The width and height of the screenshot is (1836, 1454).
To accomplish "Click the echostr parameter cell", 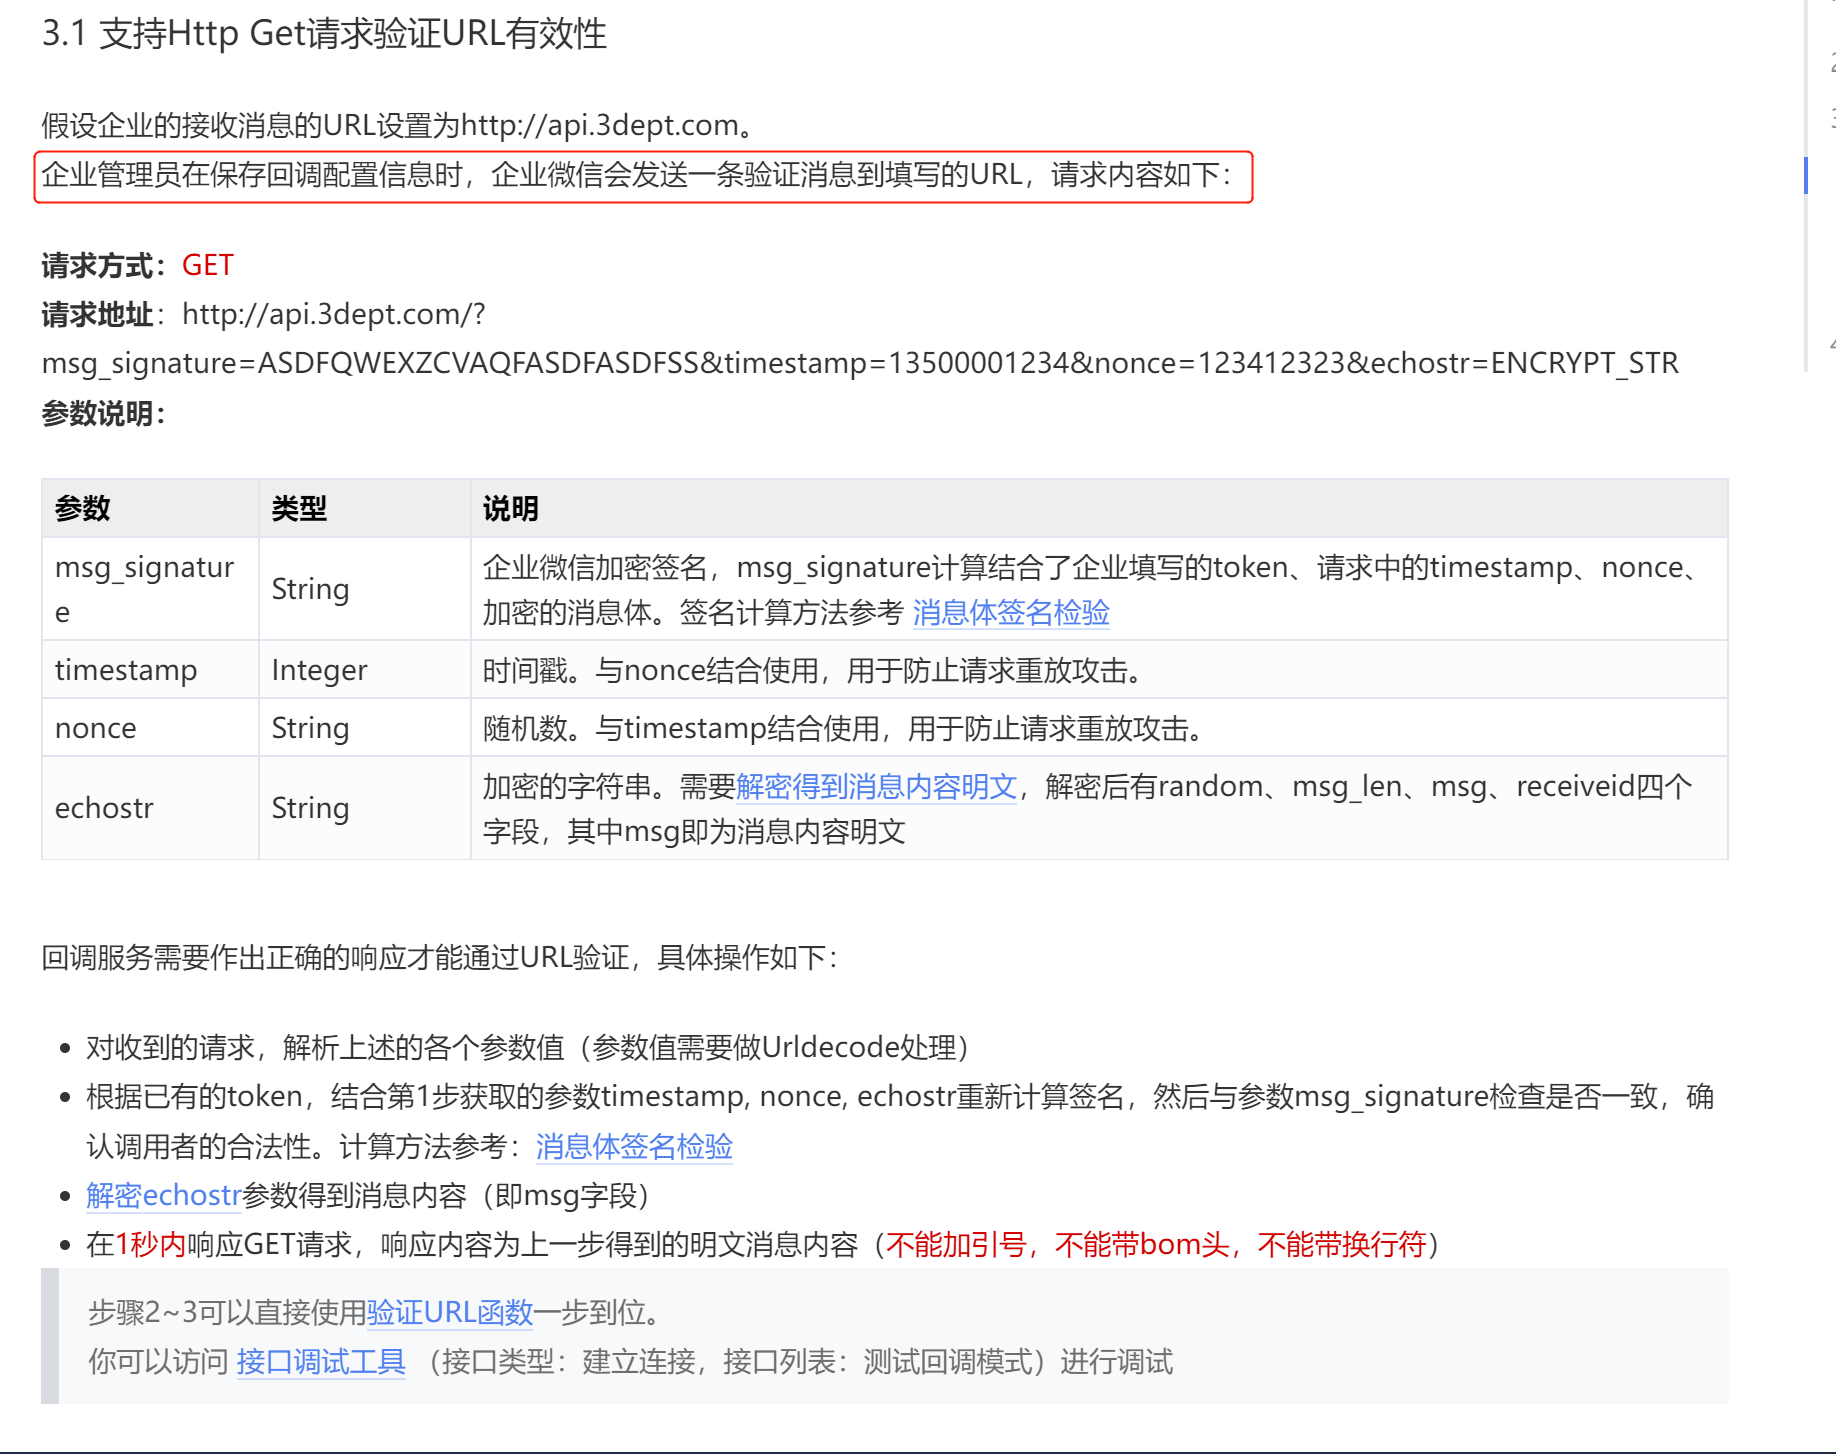I will (104, 806).
